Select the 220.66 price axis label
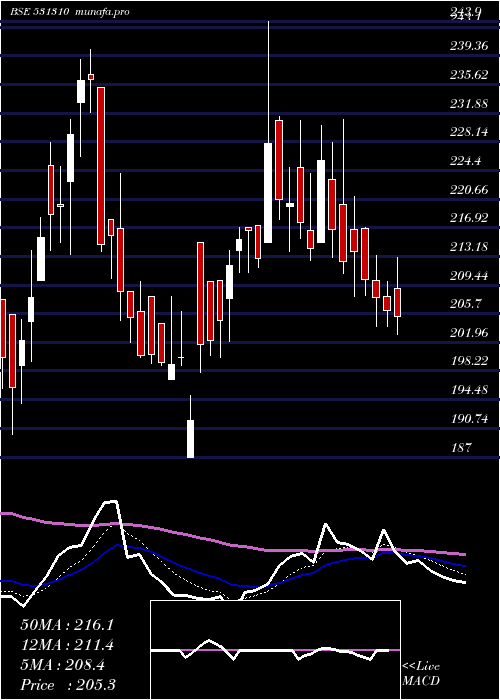 469,190
